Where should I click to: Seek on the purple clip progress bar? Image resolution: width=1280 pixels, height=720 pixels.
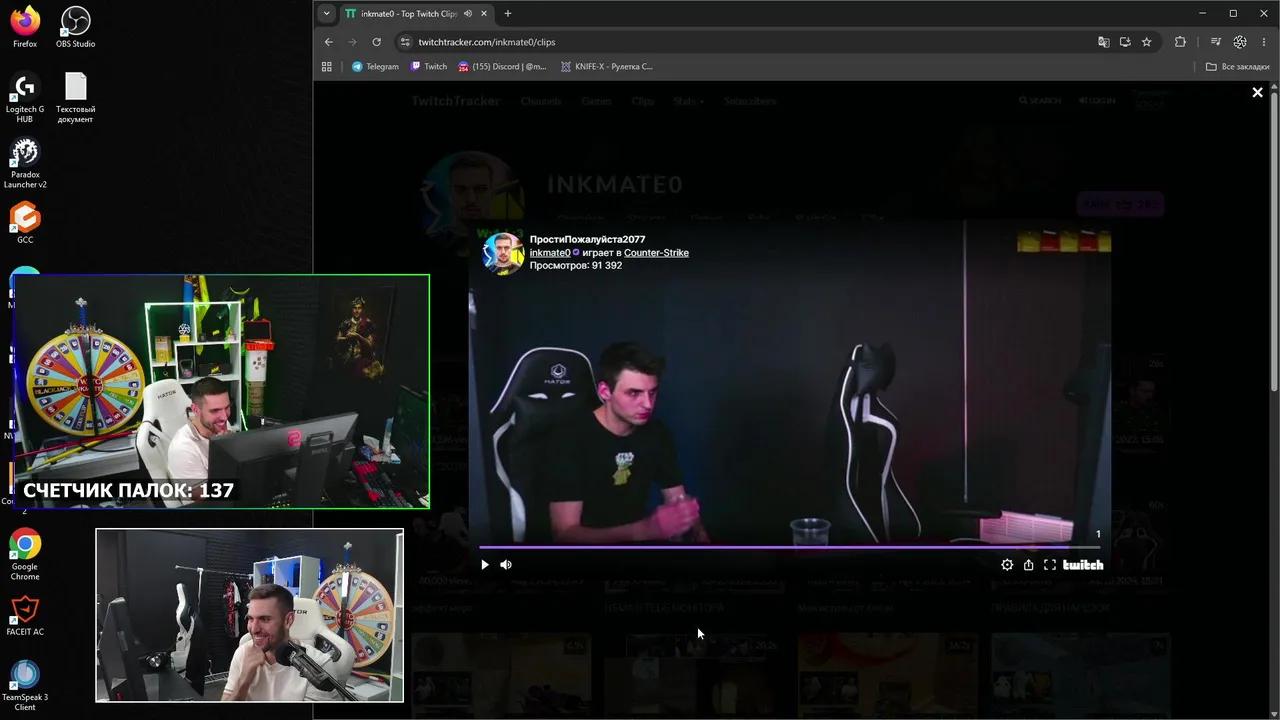pos(790,547)
